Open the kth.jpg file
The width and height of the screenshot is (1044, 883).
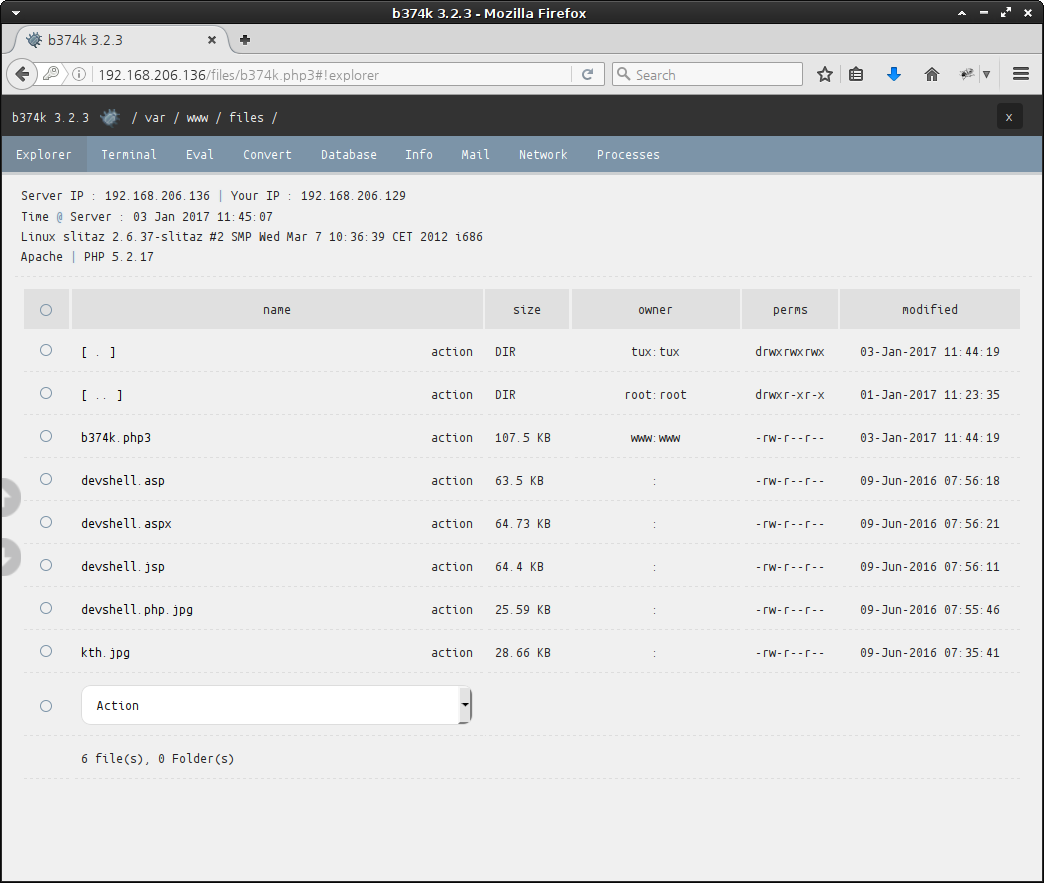pyautogui.click(x=105, y=653)
